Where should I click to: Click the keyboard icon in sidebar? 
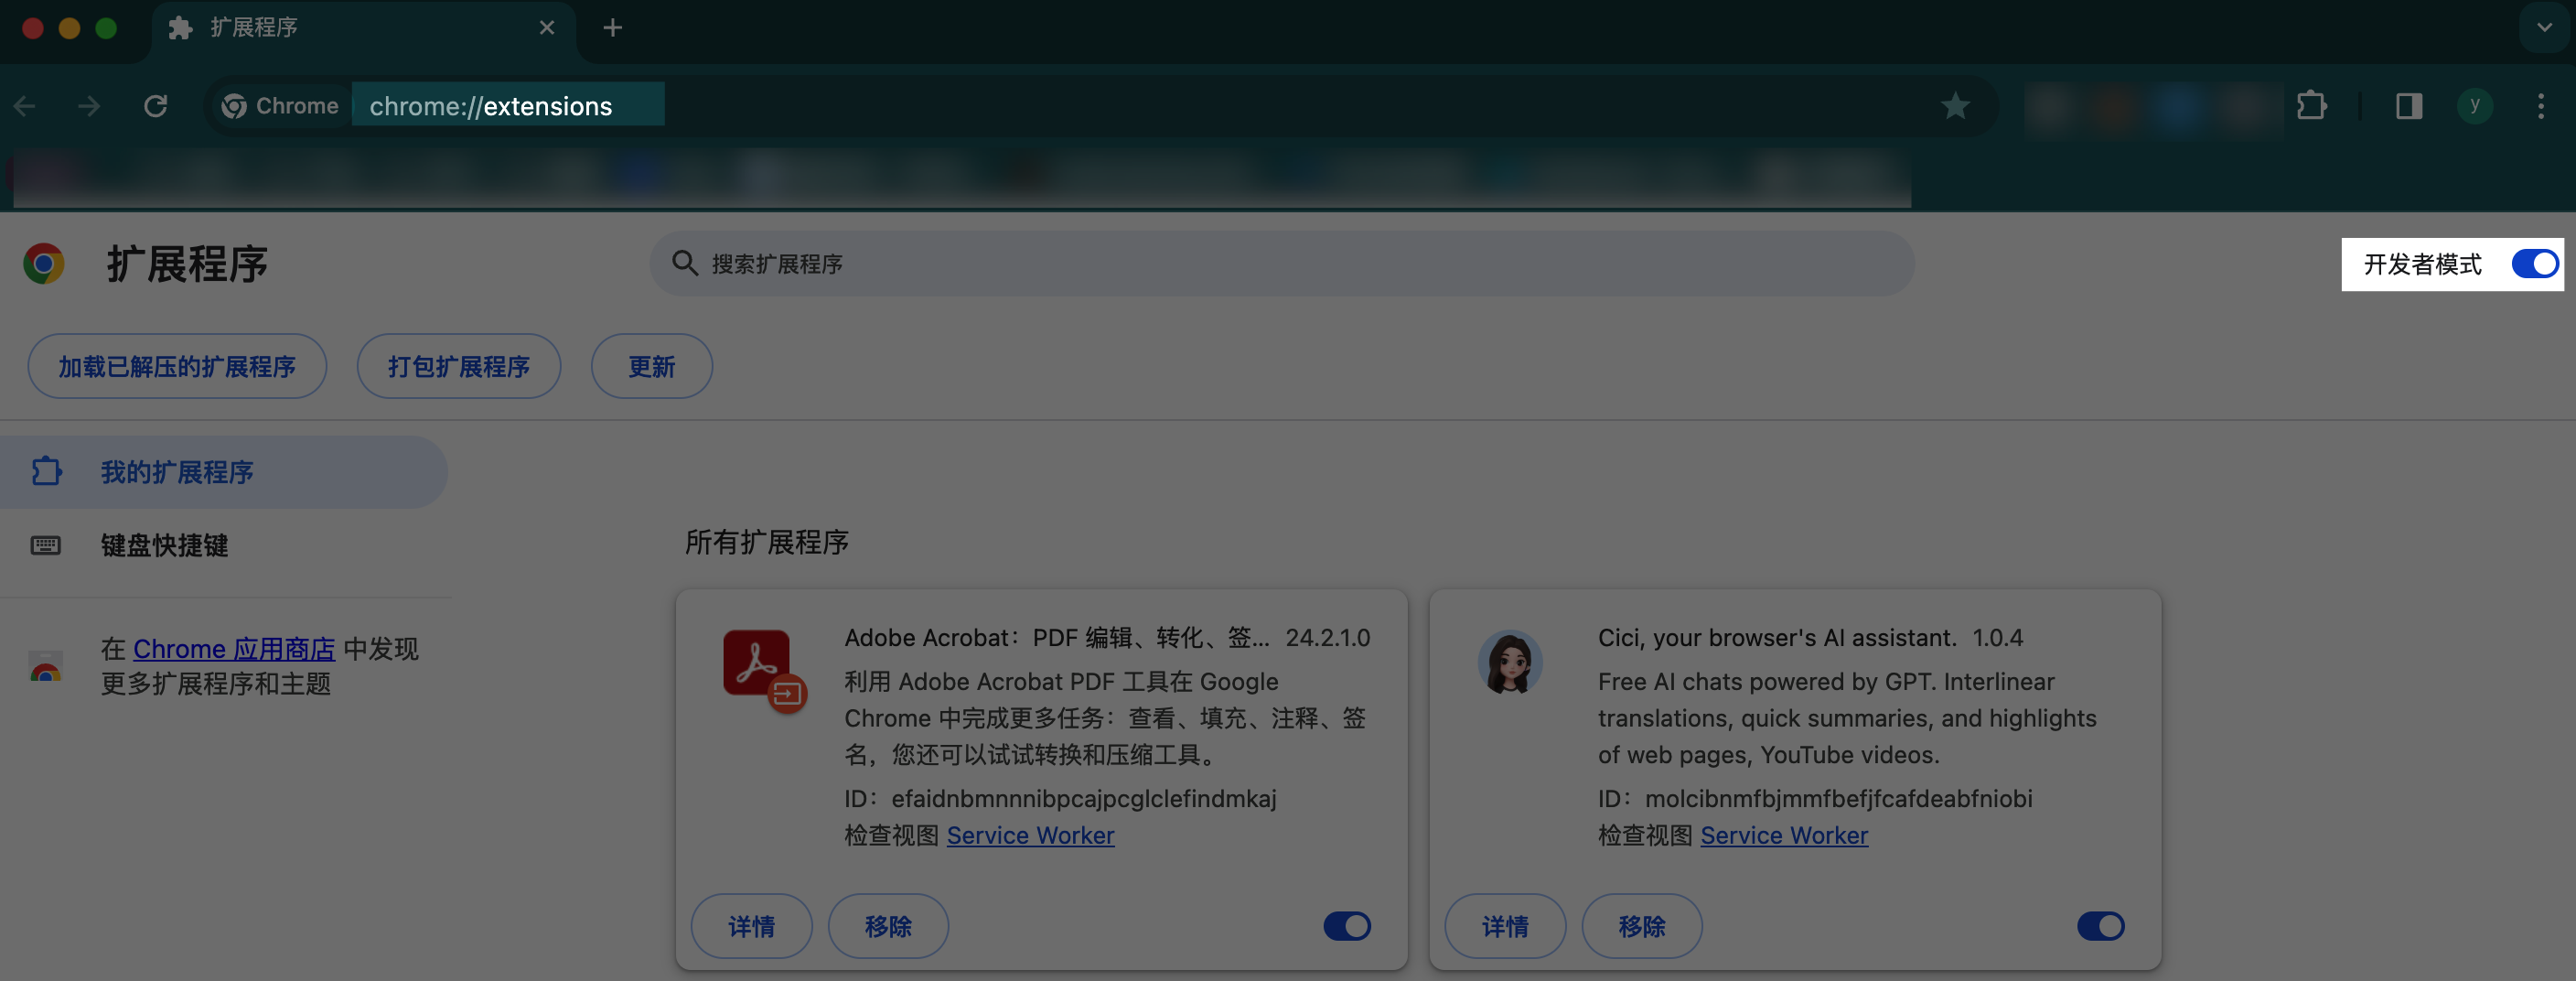click(x=46, y=545)
